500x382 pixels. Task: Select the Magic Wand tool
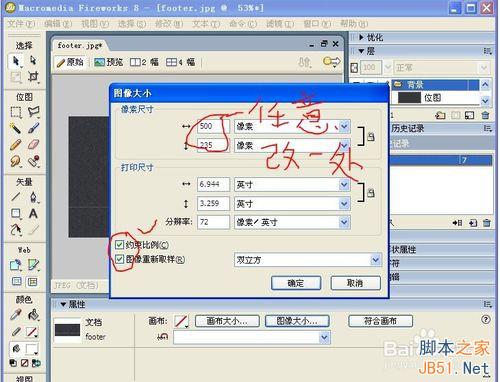[x=15, y=129]
